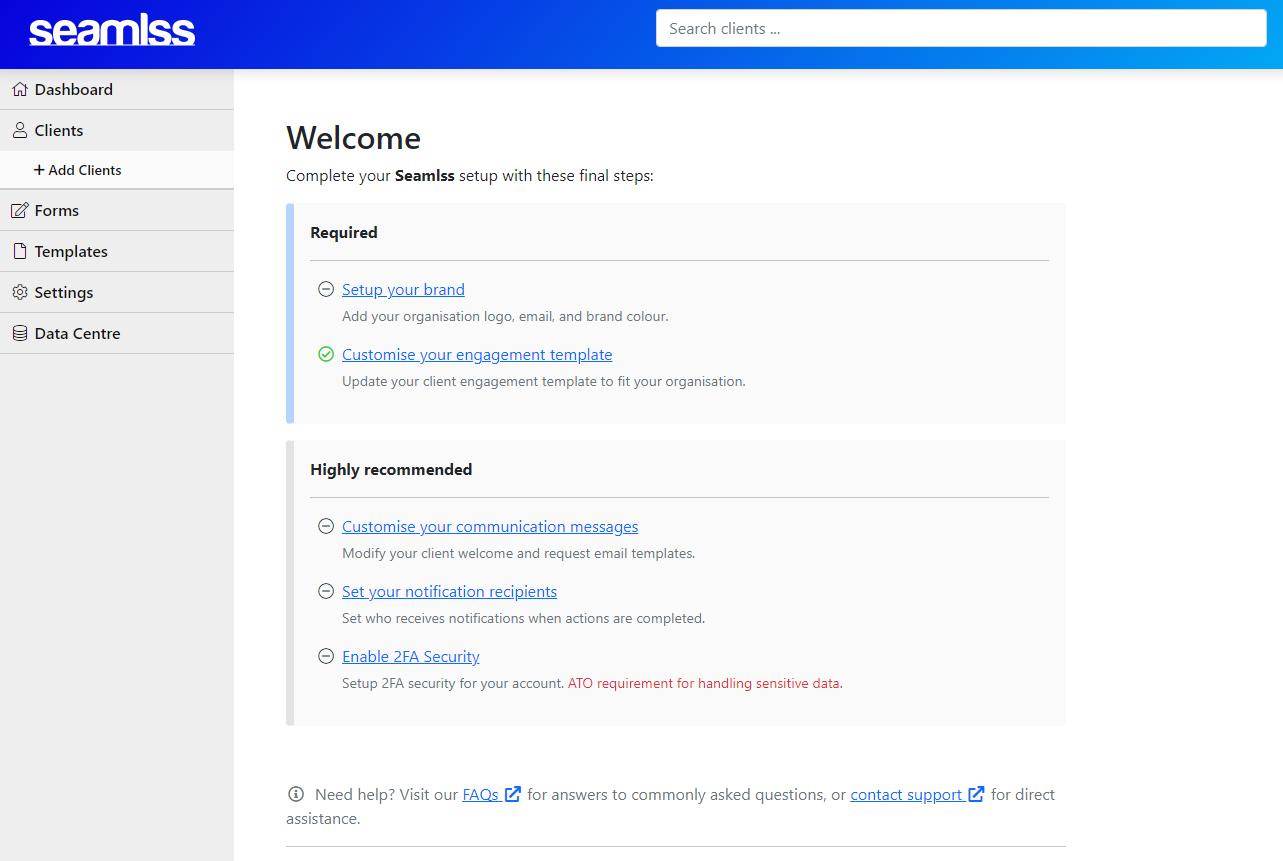
Task: Click the status circle beside notification recipients
Action: point(326,591)
